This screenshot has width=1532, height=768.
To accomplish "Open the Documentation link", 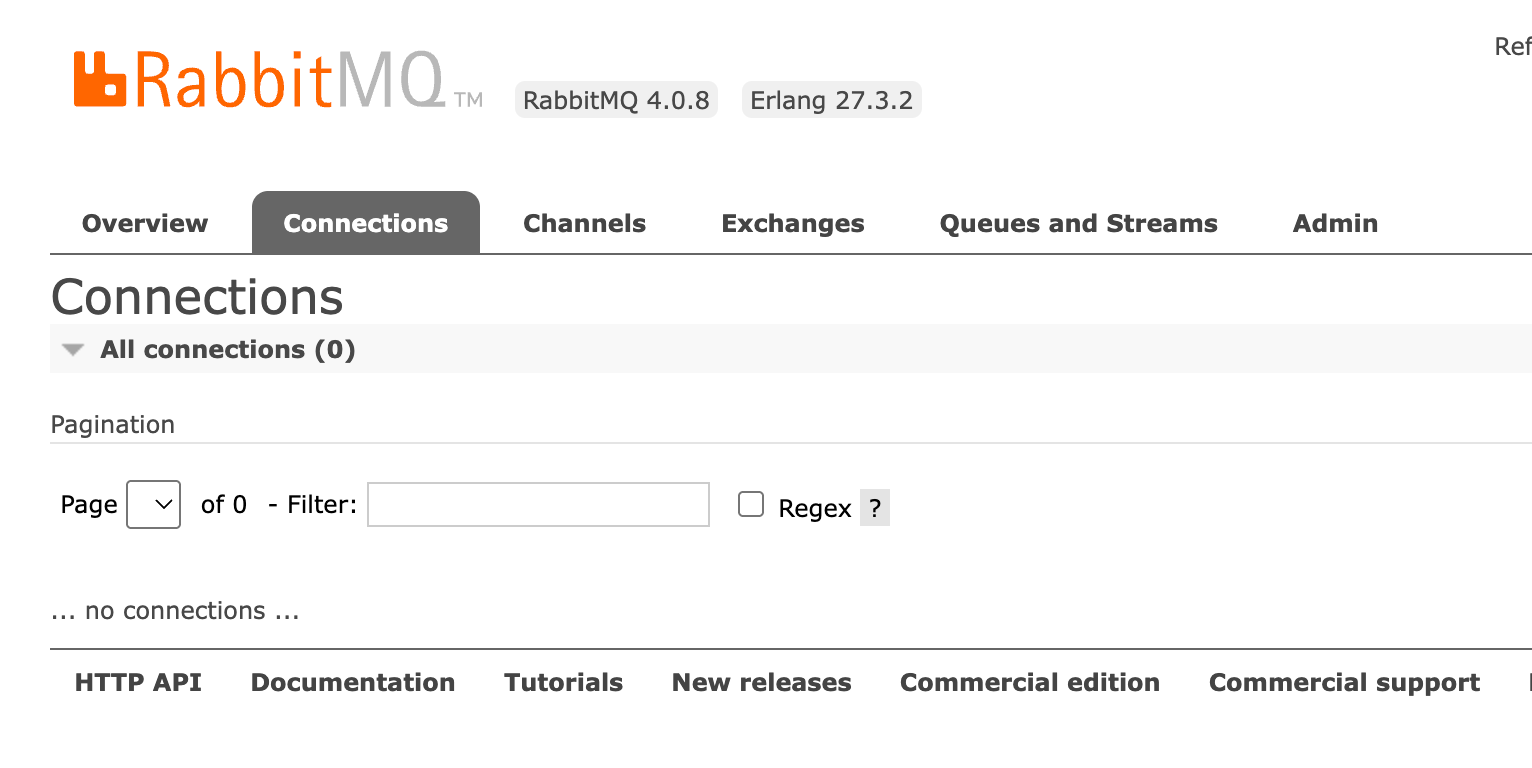I will click(353, 681).
